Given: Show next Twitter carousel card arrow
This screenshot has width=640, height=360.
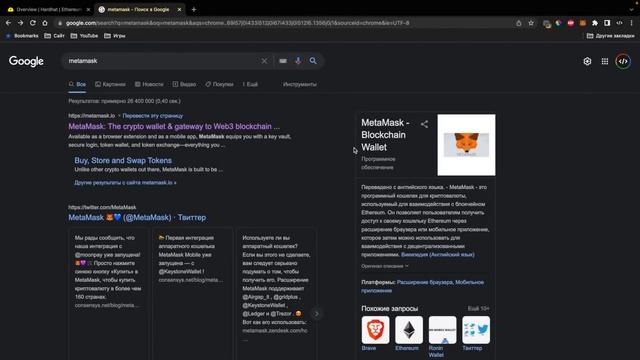Looking at the screenshot, I should point(316,313).
